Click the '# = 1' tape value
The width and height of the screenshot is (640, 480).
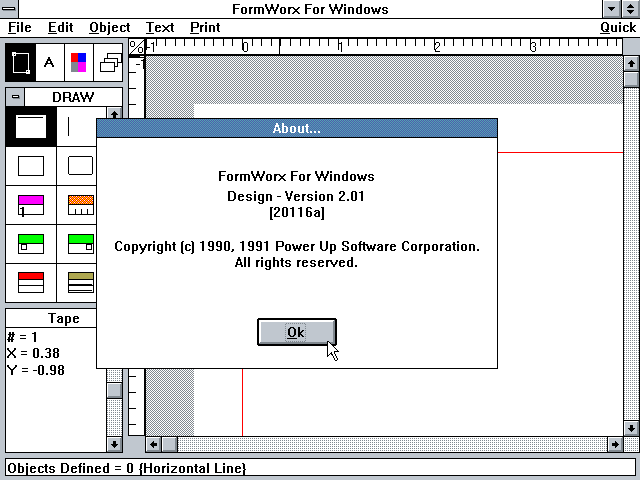22,337
